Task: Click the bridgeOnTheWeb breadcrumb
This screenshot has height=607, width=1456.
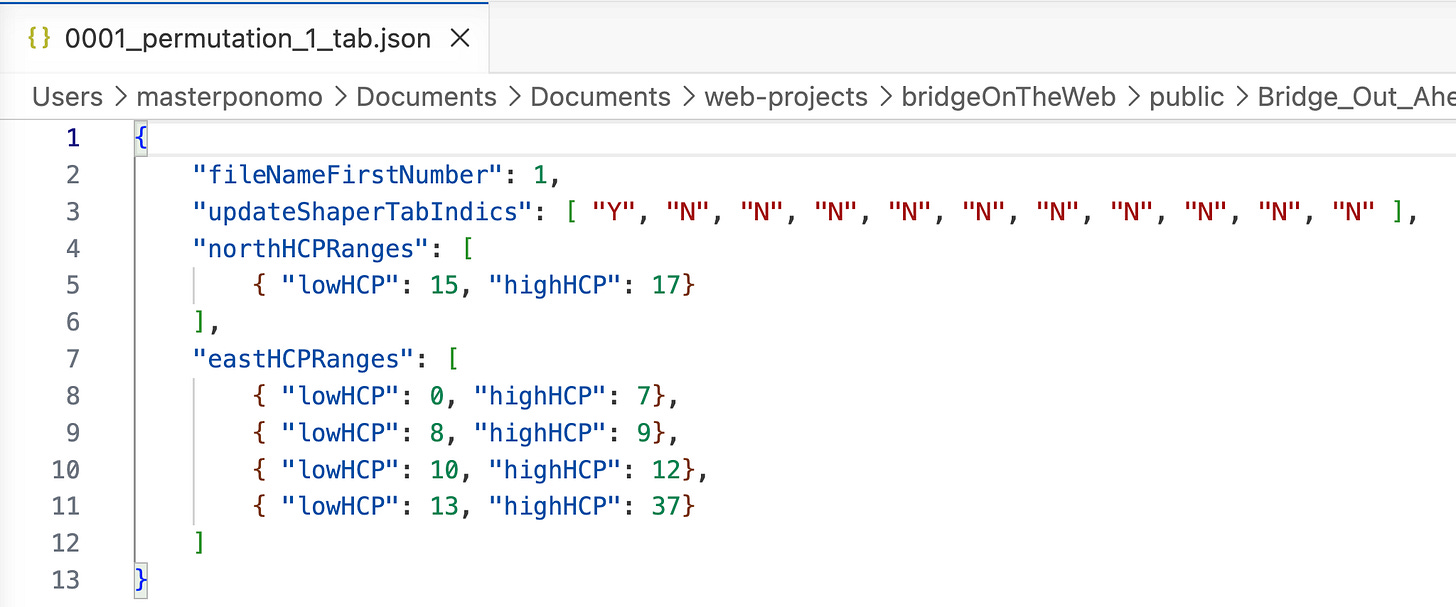Action: pos(1008,97)
